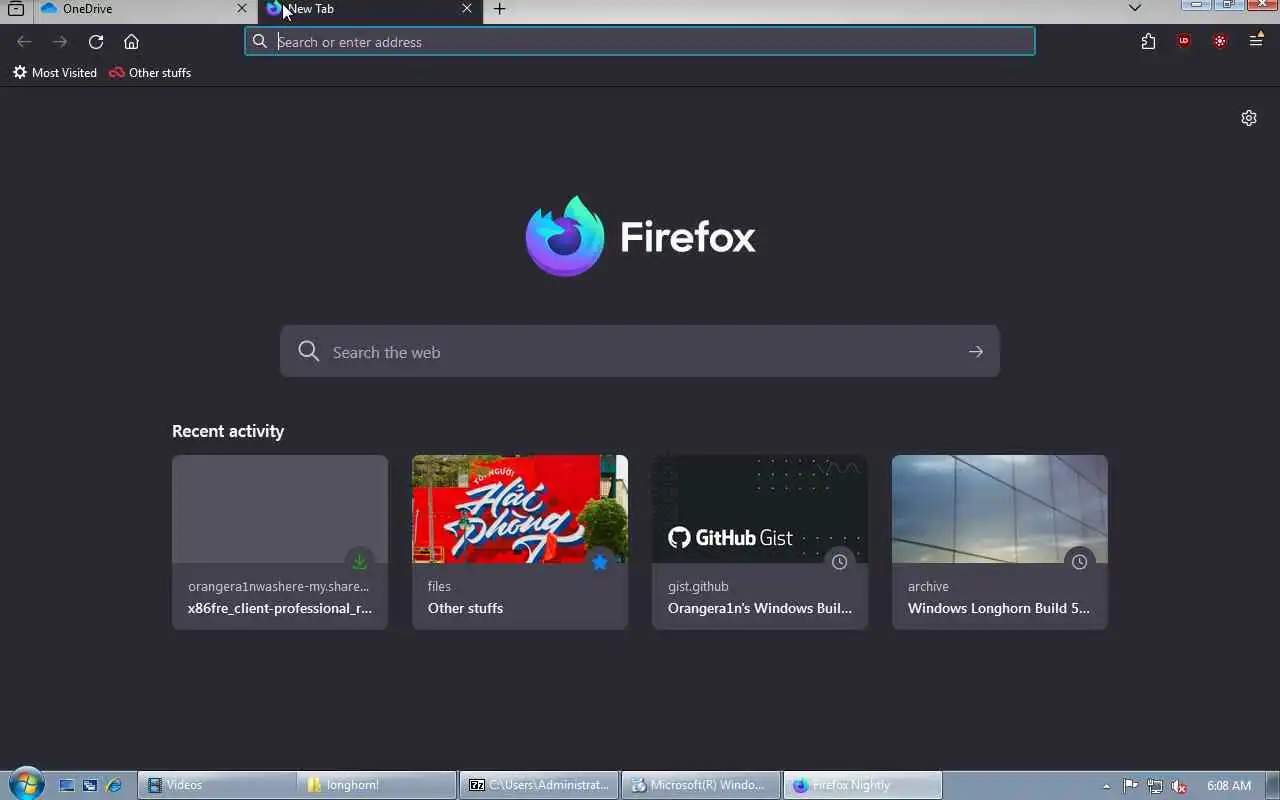This screenshot has width=1280, height=800.
Task: Click history clock badge on Longhorn card
Action: [x=1079, y=562]
